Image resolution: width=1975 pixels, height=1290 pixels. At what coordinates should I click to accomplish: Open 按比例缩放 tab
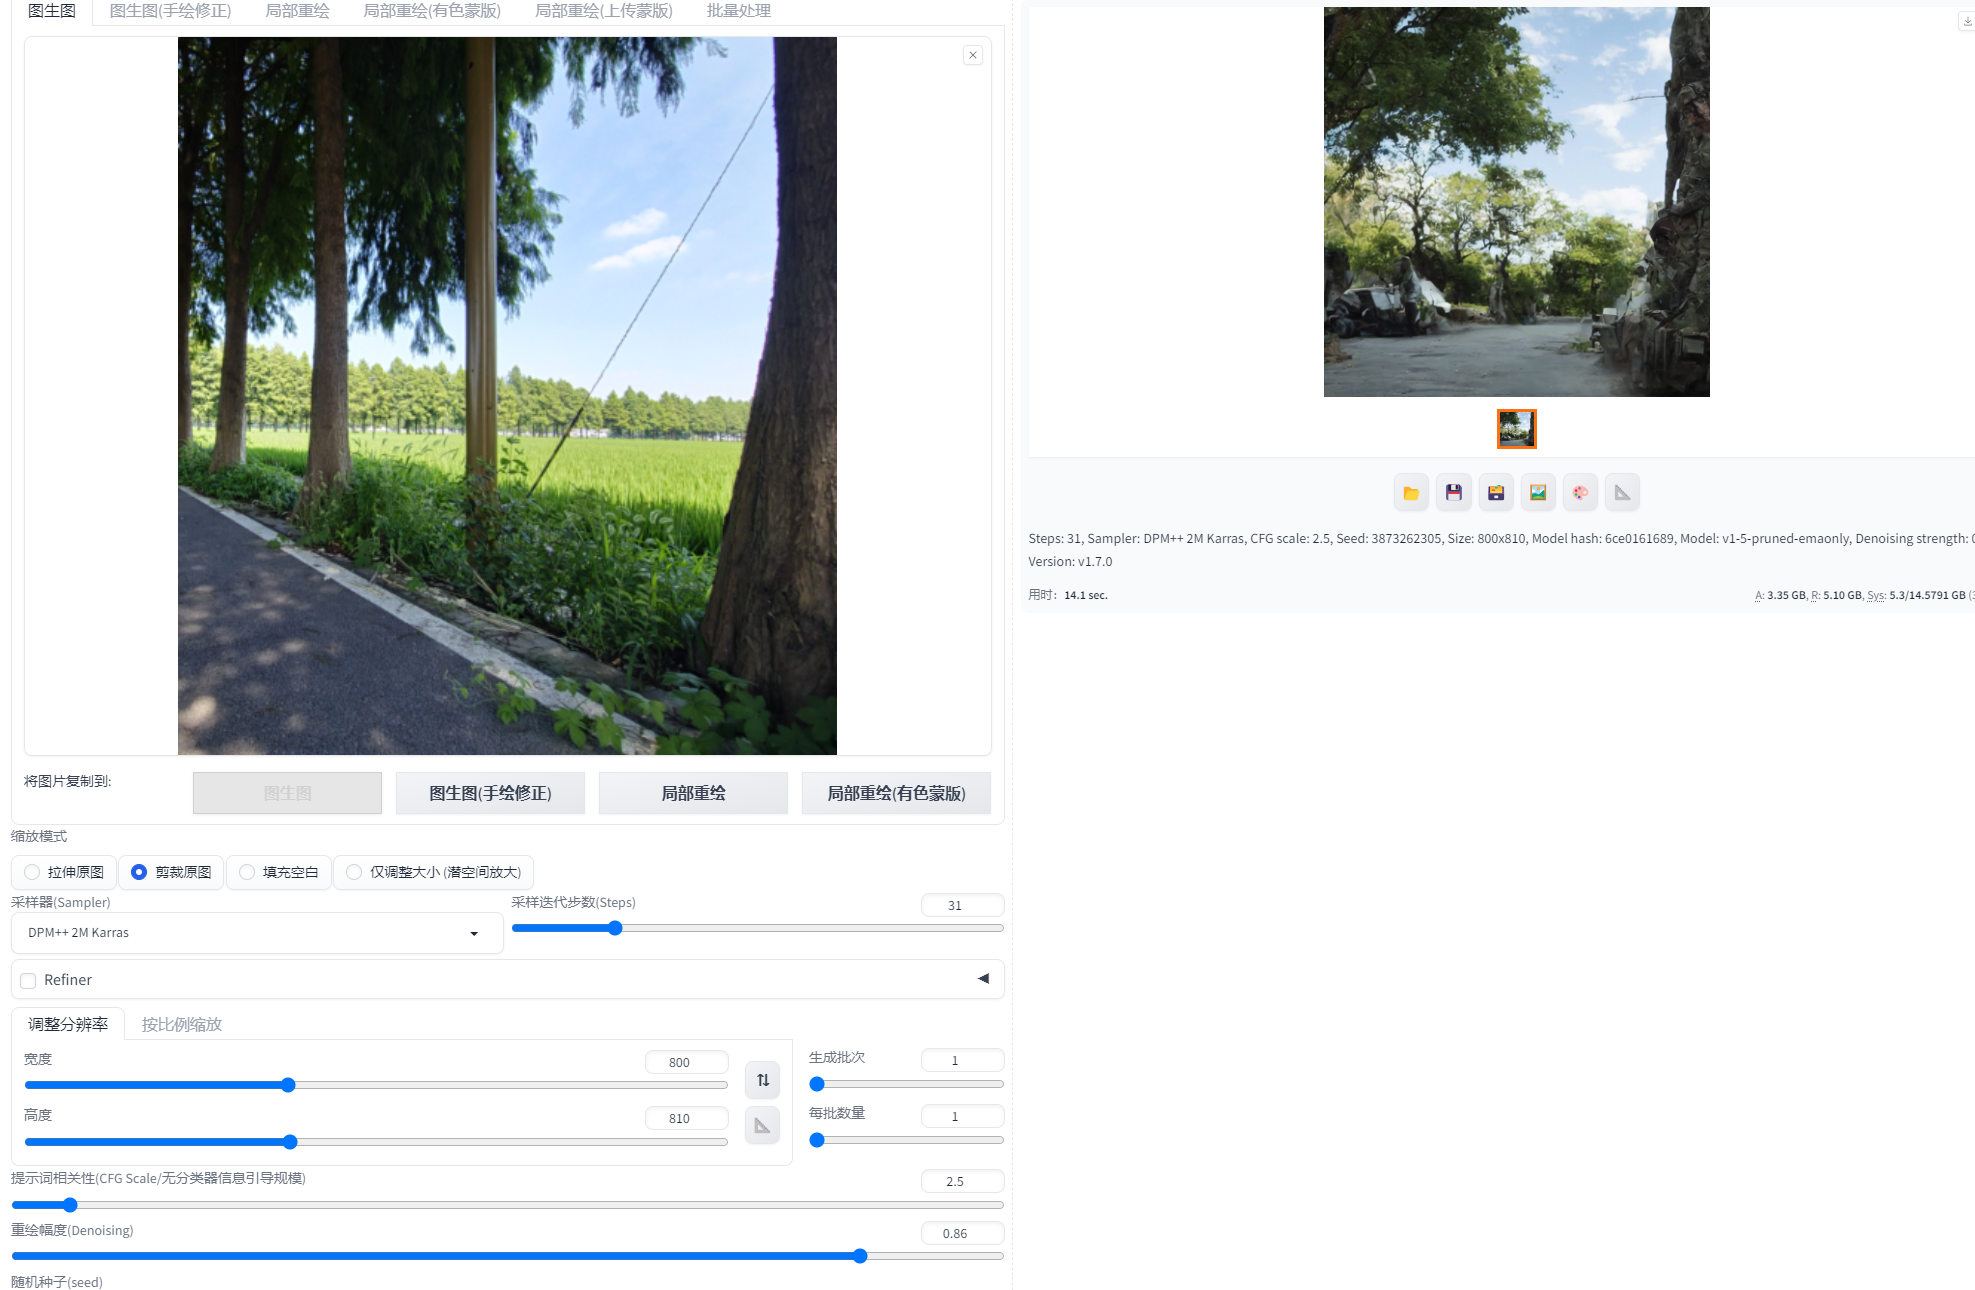[x=182, y=1024]
